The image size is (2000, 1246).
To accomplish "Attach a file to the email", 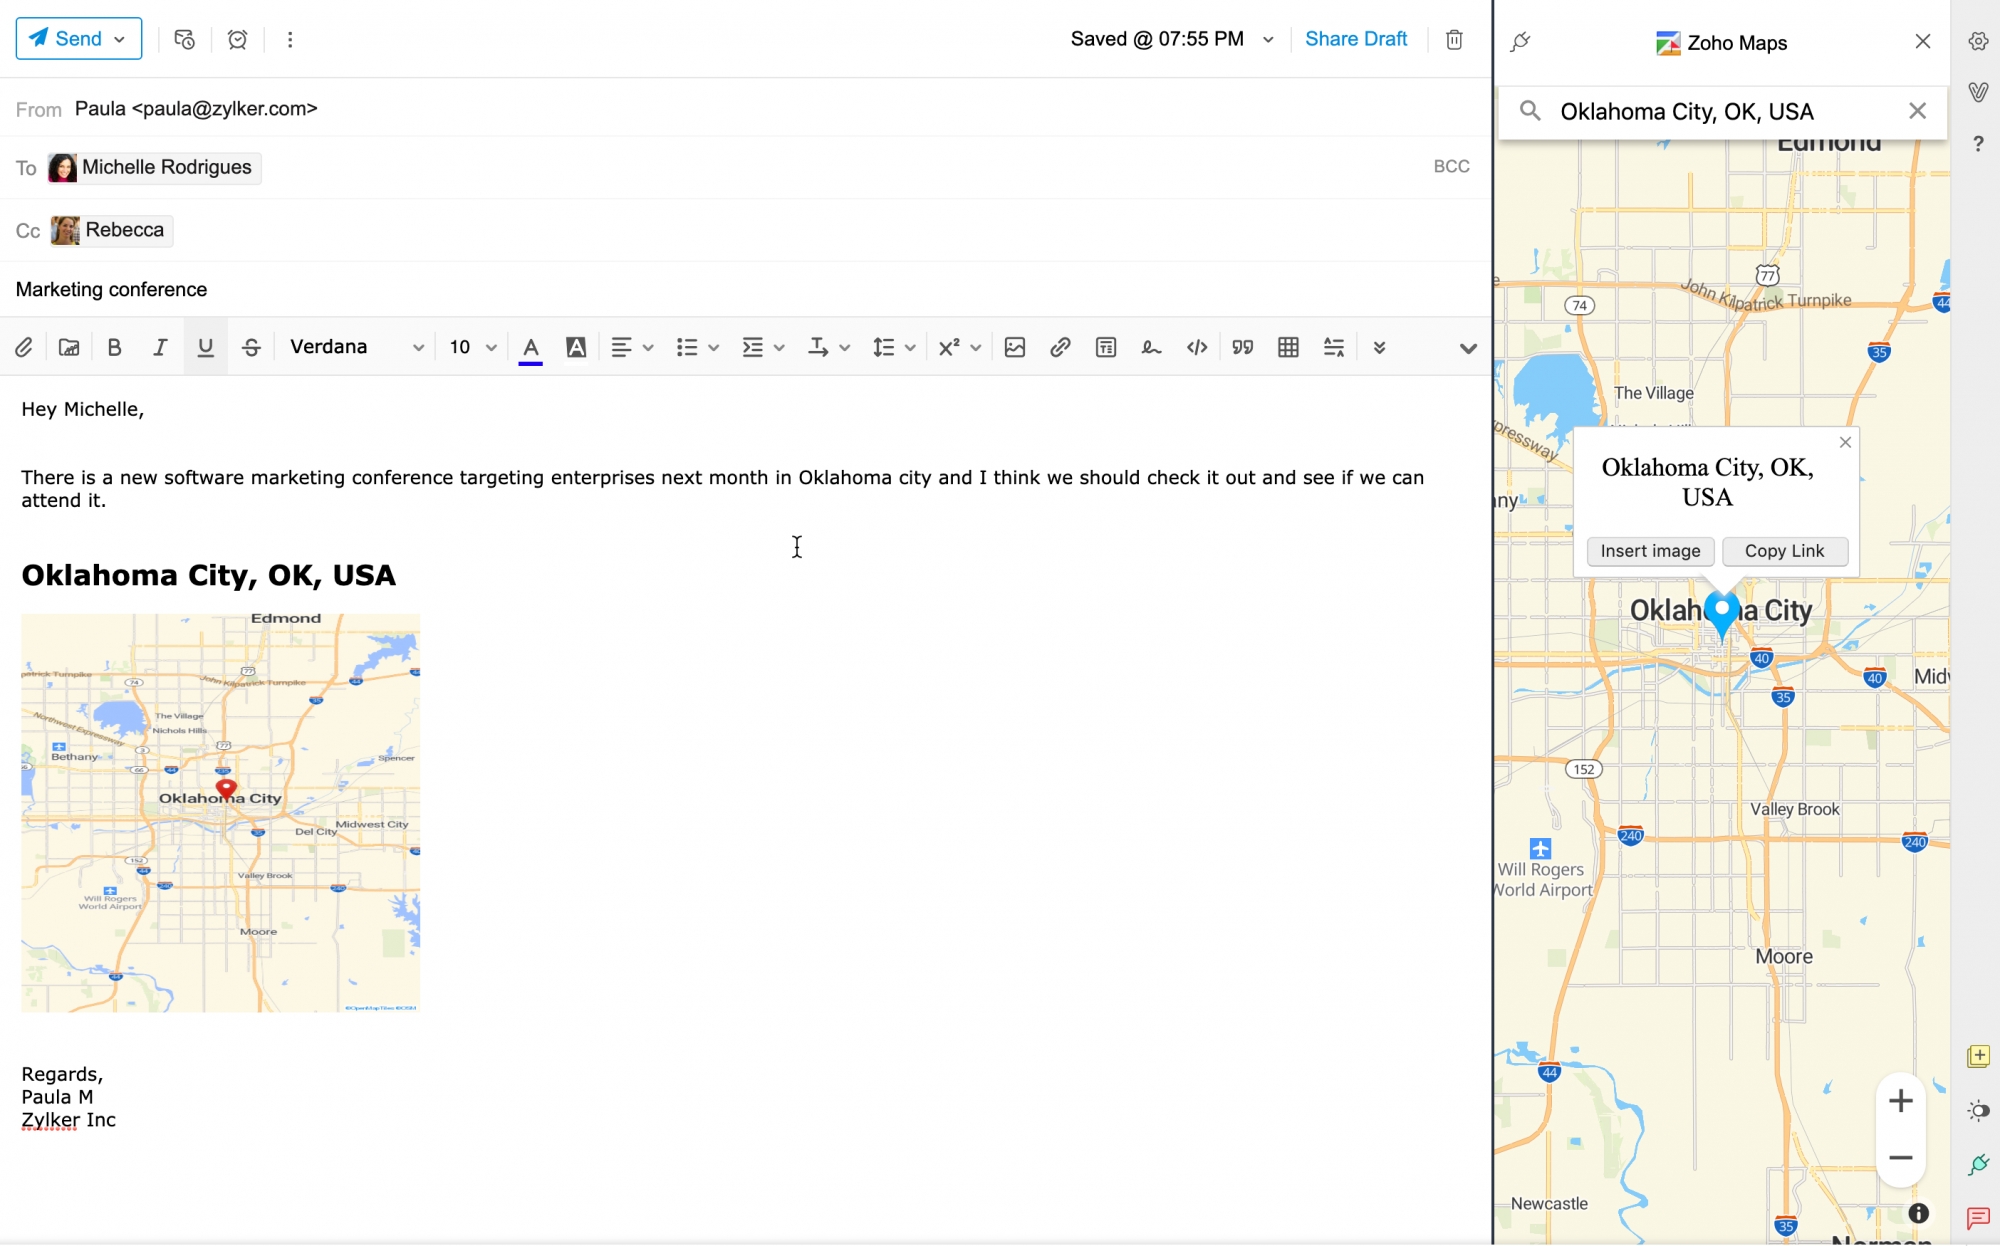I will coord(24,347).
